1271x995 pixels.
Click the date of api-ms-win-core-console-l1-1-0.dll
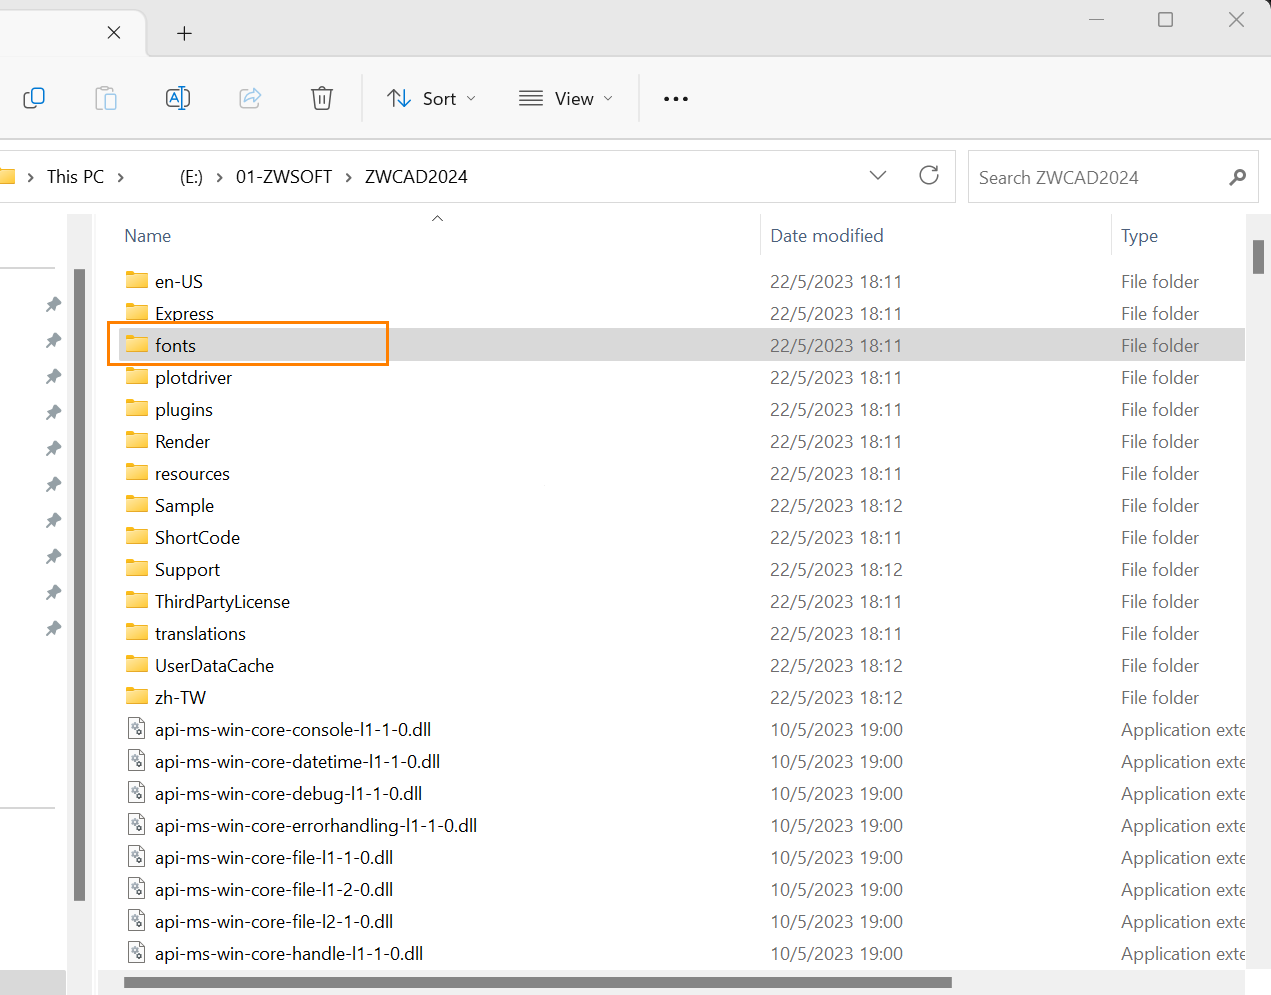click(836, 729)
